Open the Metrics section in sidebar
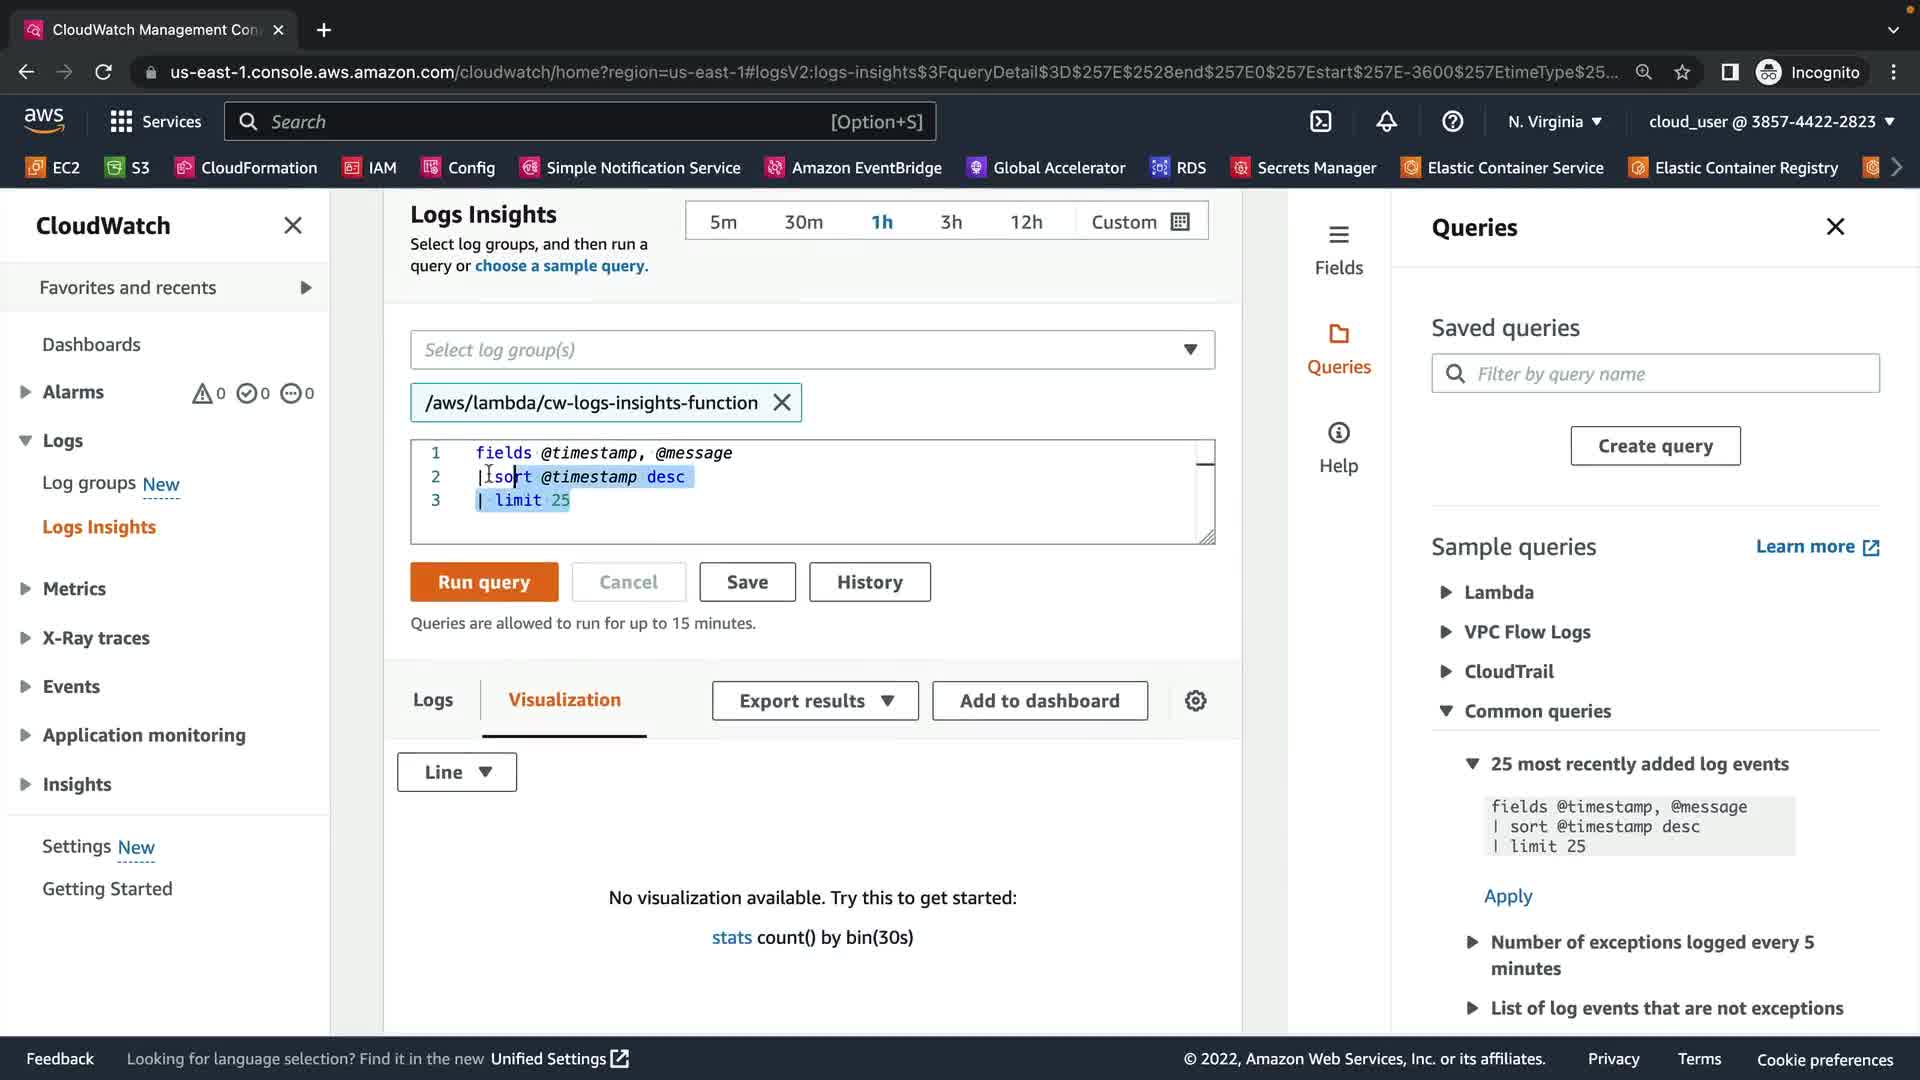Viewport: 1920px width, 1080px height. tap(74, 589)
